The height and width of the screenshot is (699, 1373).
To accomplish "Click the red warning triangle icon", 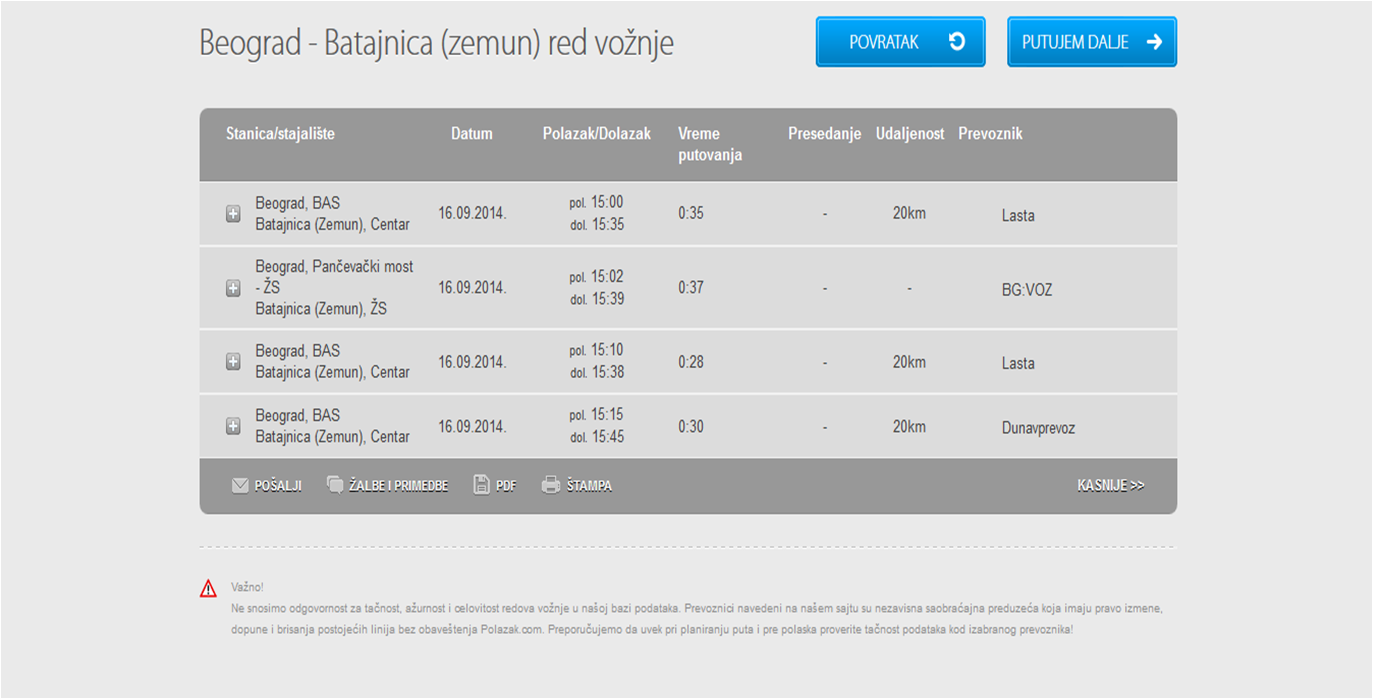I will [208, 588].
